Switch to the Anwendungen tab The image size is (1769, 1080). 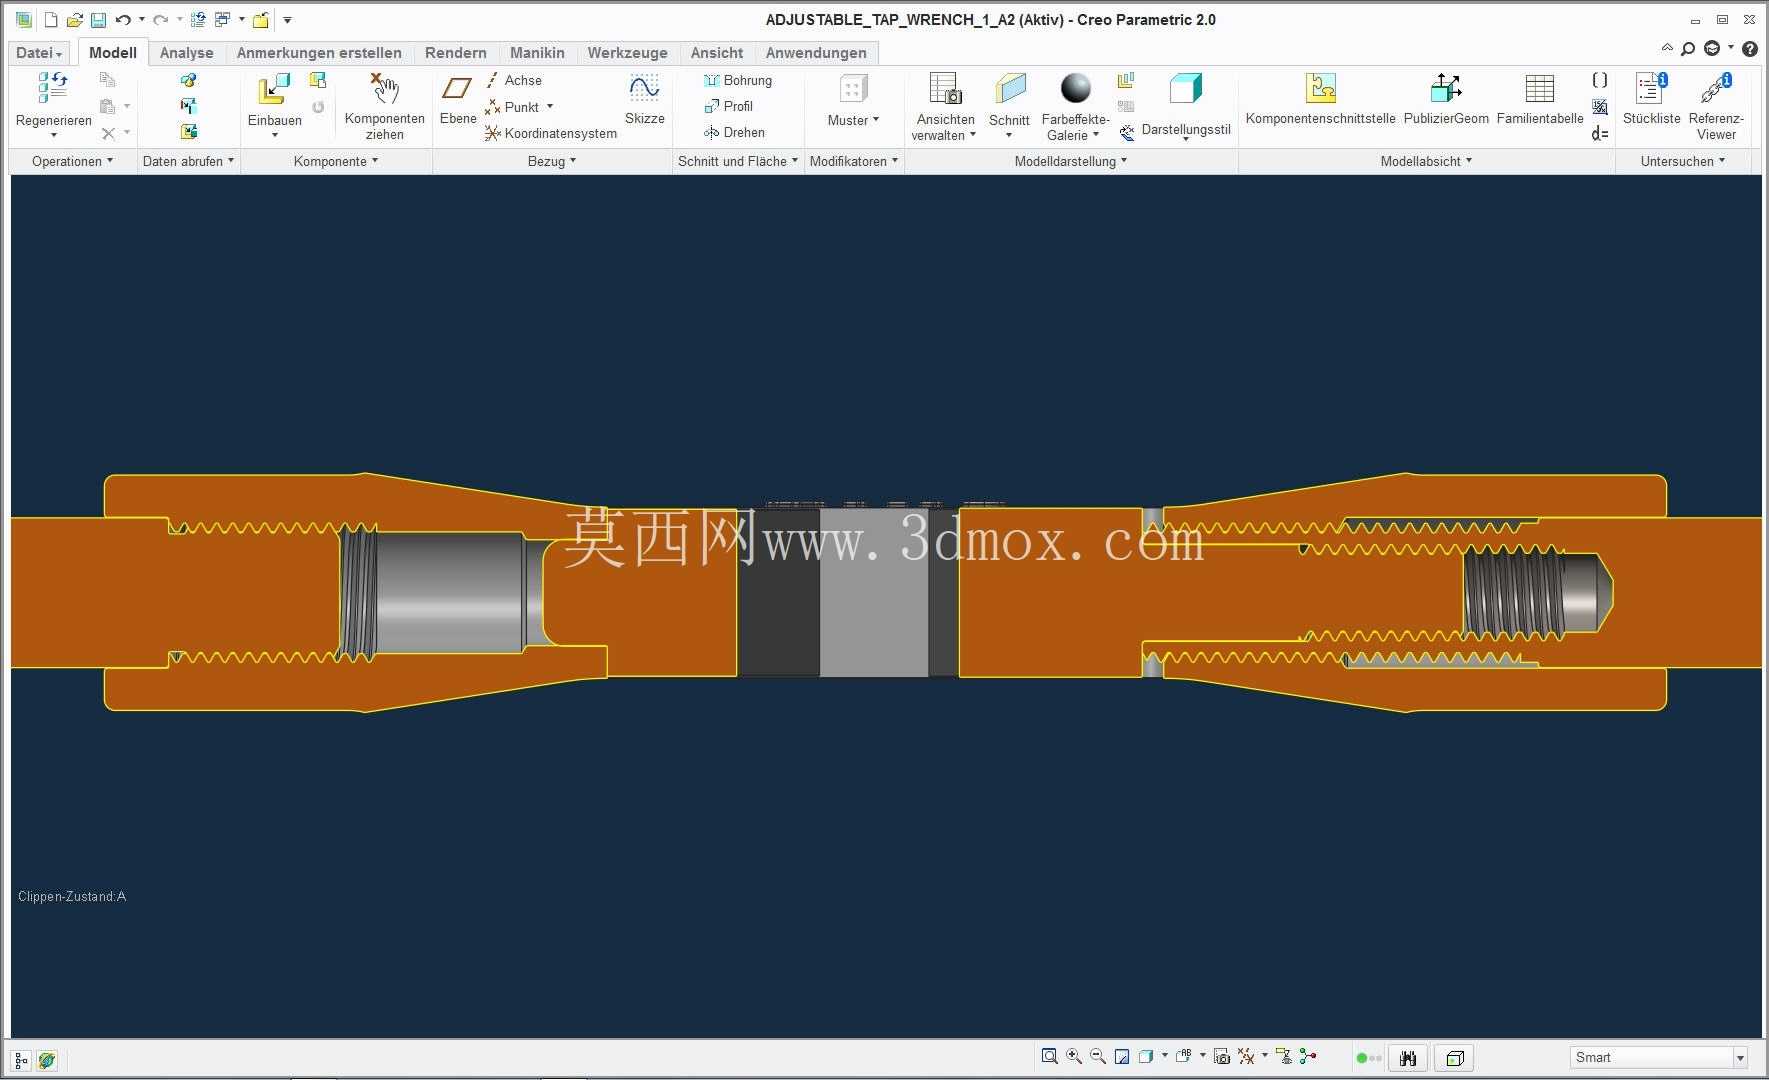816,53
